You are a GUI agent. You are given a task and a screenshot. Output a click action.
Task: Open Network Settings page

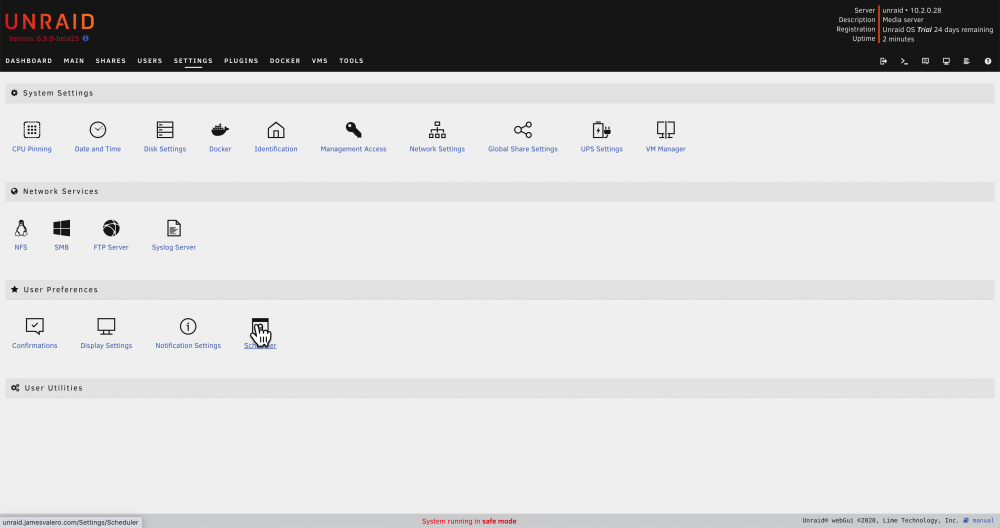coord(437,136)
